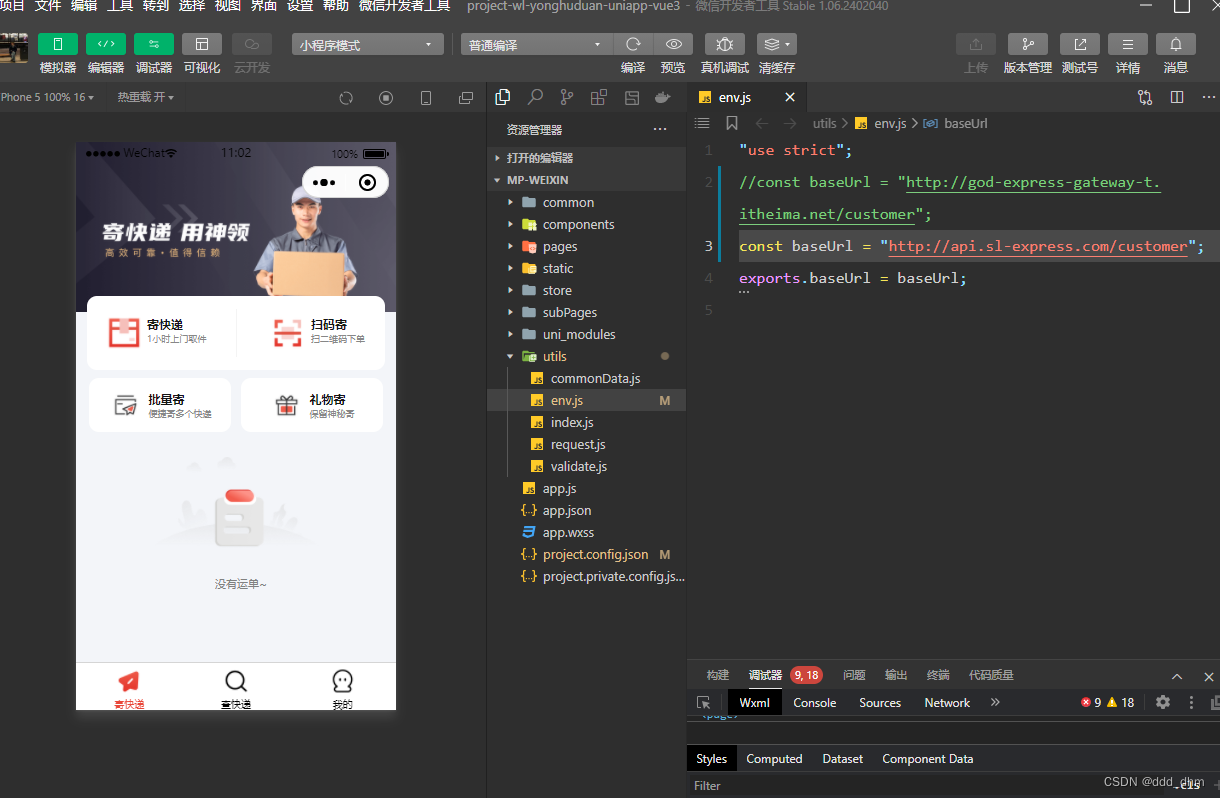Collapse the MP-WEIXIN project root
The width and height of the screenshot is (1220, 798).
point(586,180)
